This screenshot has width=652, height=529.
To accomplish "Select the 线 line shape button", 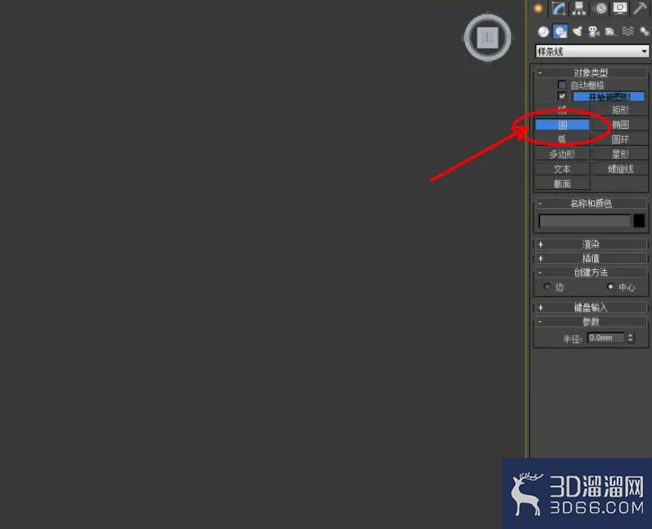I will [562, 110].
